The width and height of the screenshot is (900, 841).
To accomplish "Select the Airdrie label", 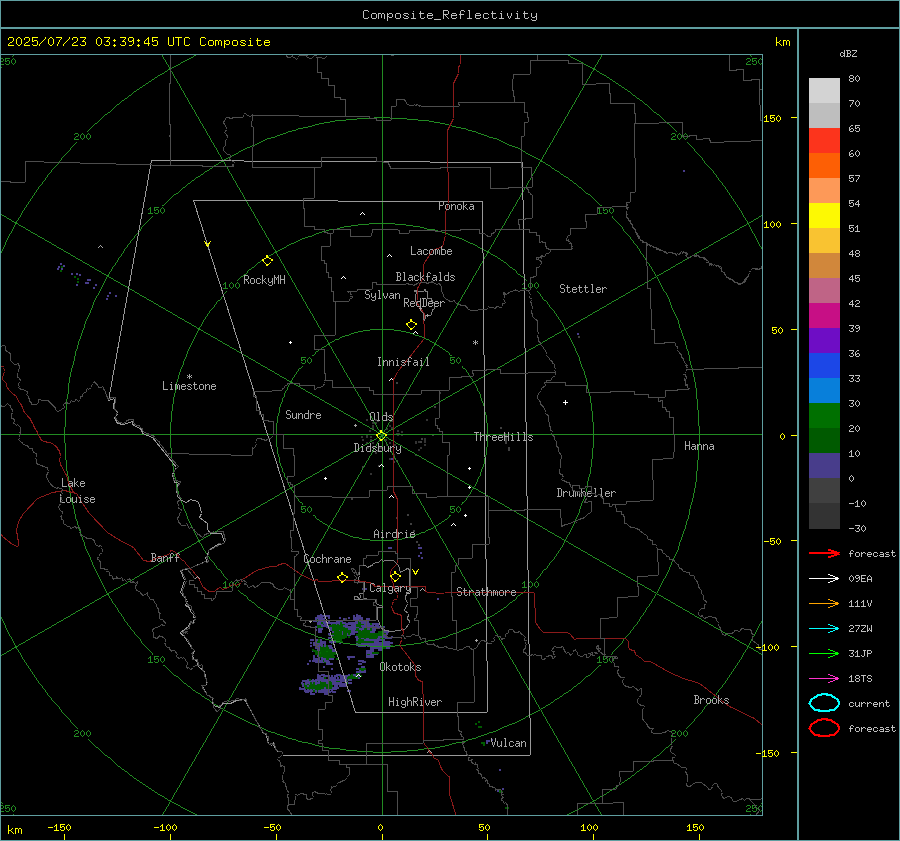I will [394, 534].
